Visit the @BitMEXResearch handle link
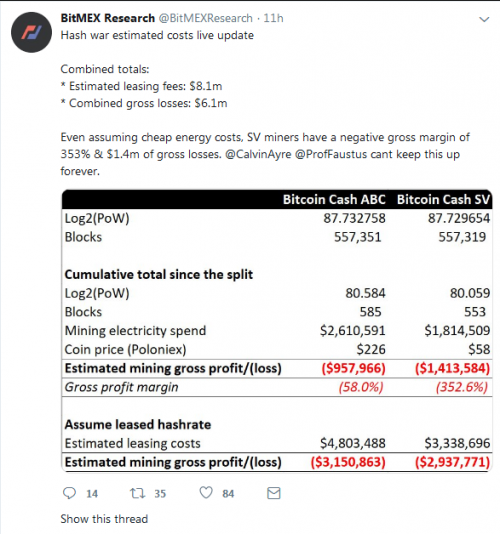The height and width of the screenshot is (534, 500). coord(206,18)
